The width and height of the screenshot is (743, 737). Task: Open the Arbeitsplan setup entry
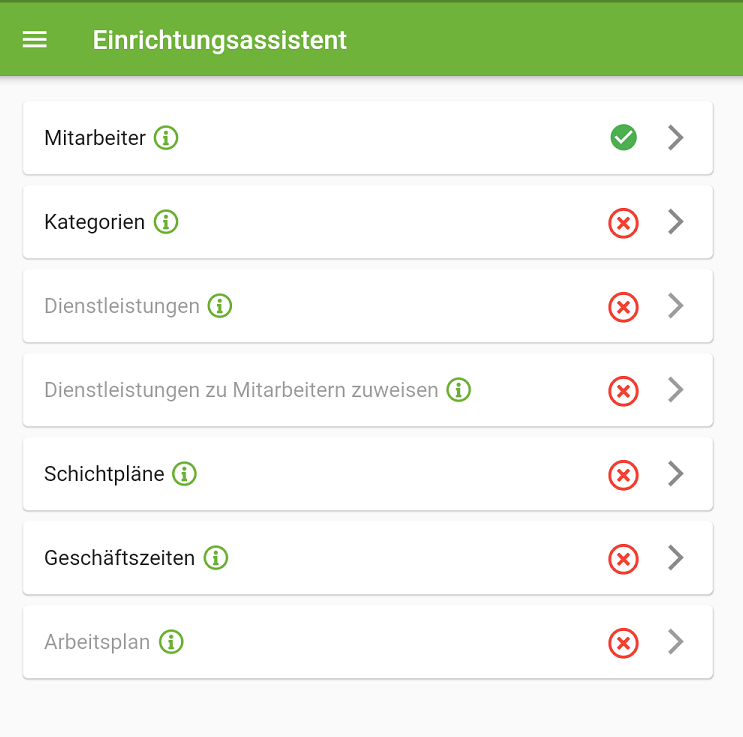(368, 642)
